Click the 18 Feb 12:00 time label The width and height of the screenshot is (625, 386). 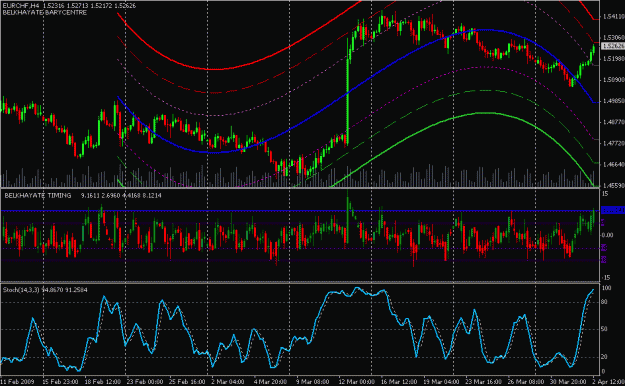coord(102,382)
